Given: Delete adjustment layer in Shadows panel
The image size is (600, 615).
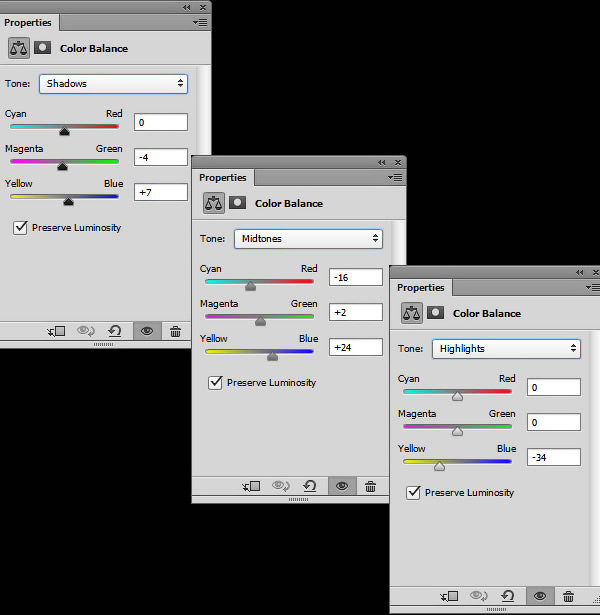Looking at the screenshot, I should pos(175,331).
